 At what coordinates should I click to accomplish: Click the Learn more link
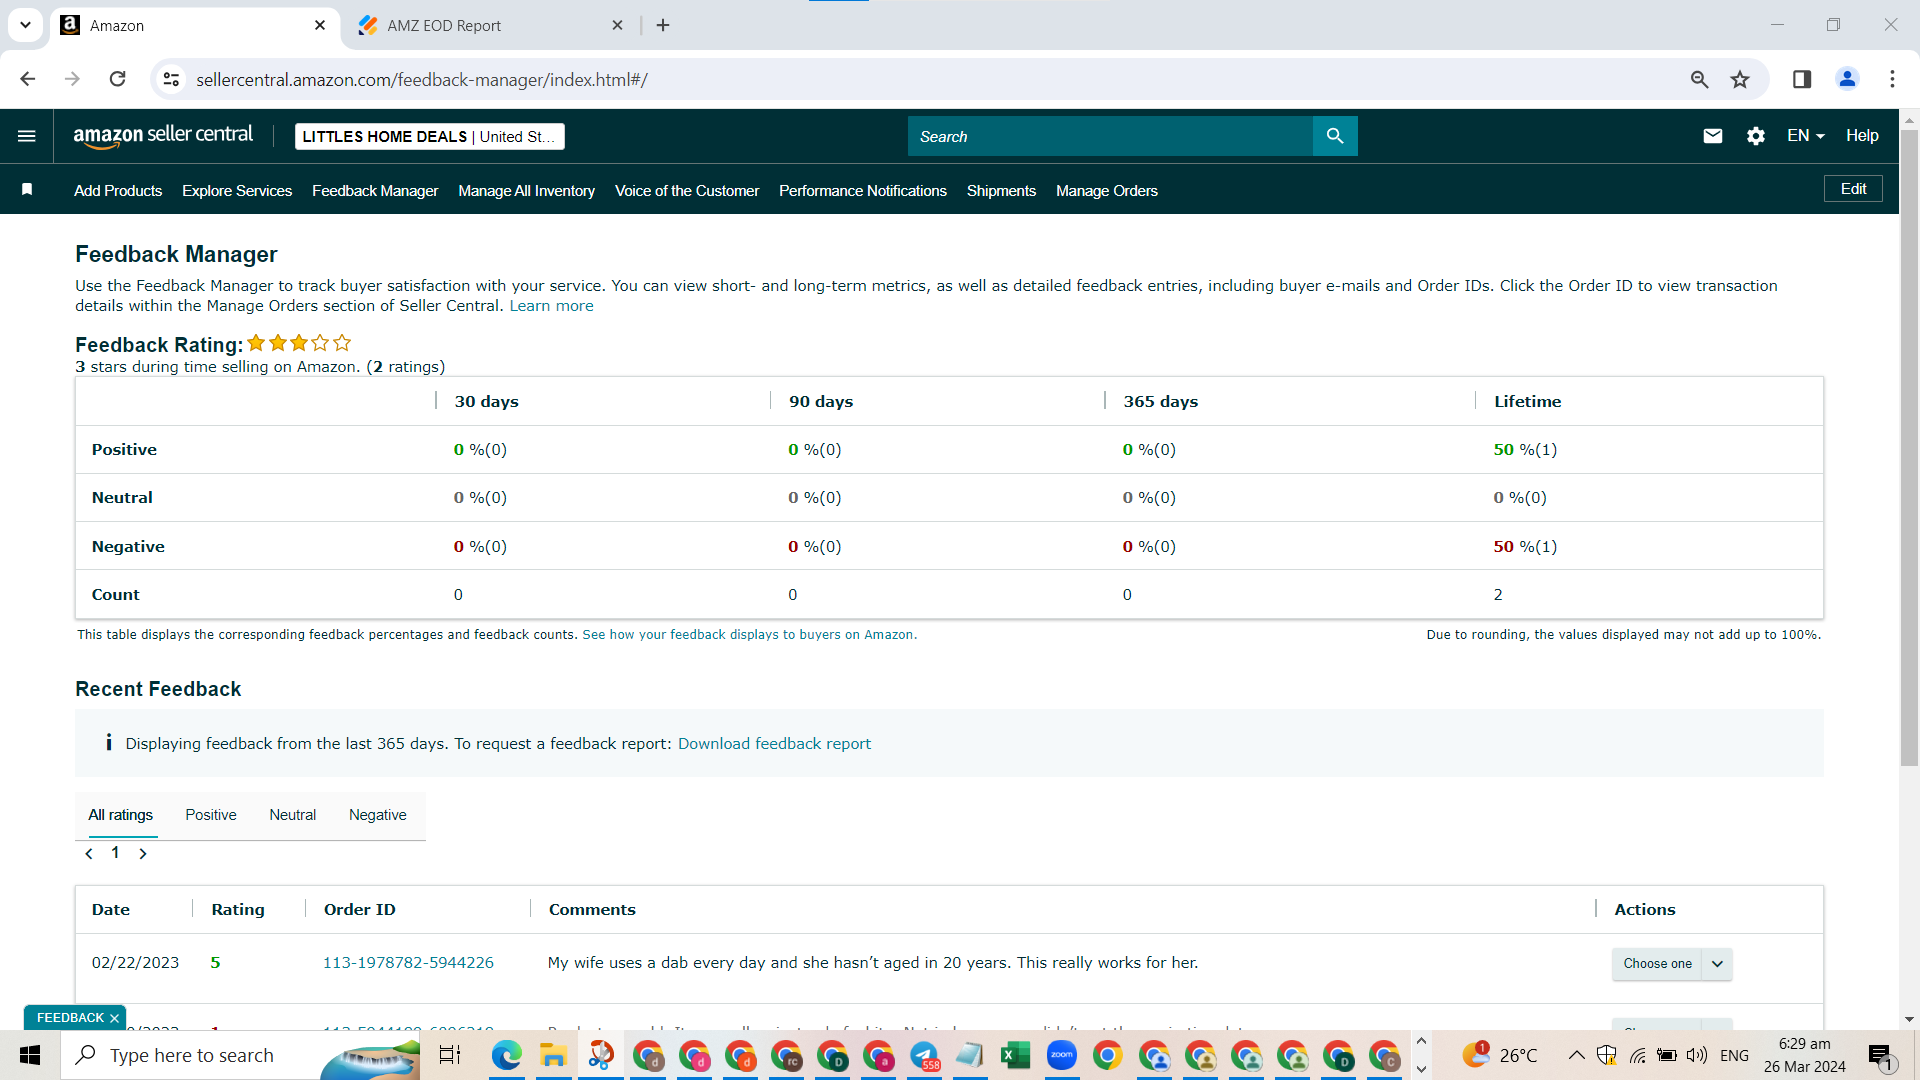click(x=551, y=306)
